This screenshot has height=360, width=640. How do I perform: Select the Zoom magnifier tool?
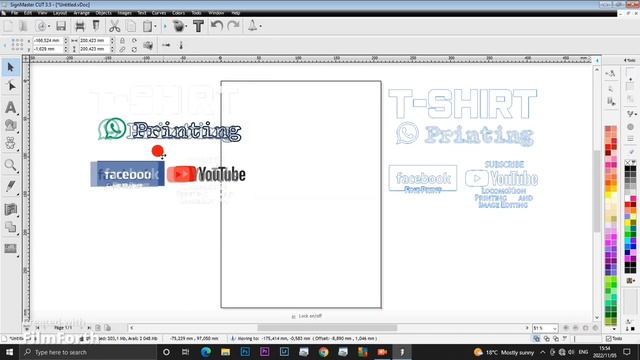(11, 165)
